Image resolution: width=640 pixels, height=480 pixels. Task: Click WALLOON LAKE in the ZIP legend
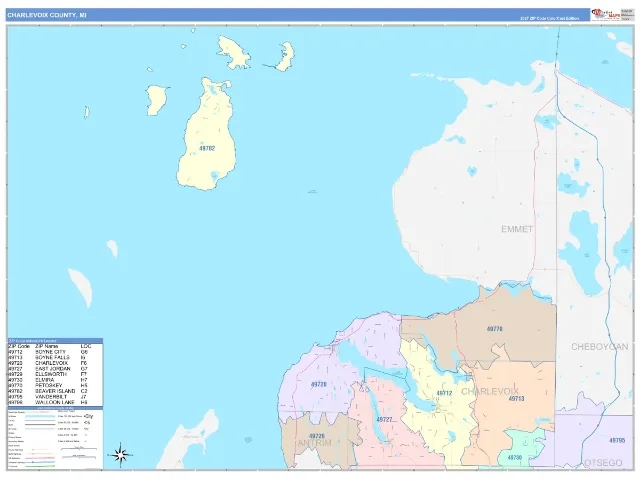[55, 402]
